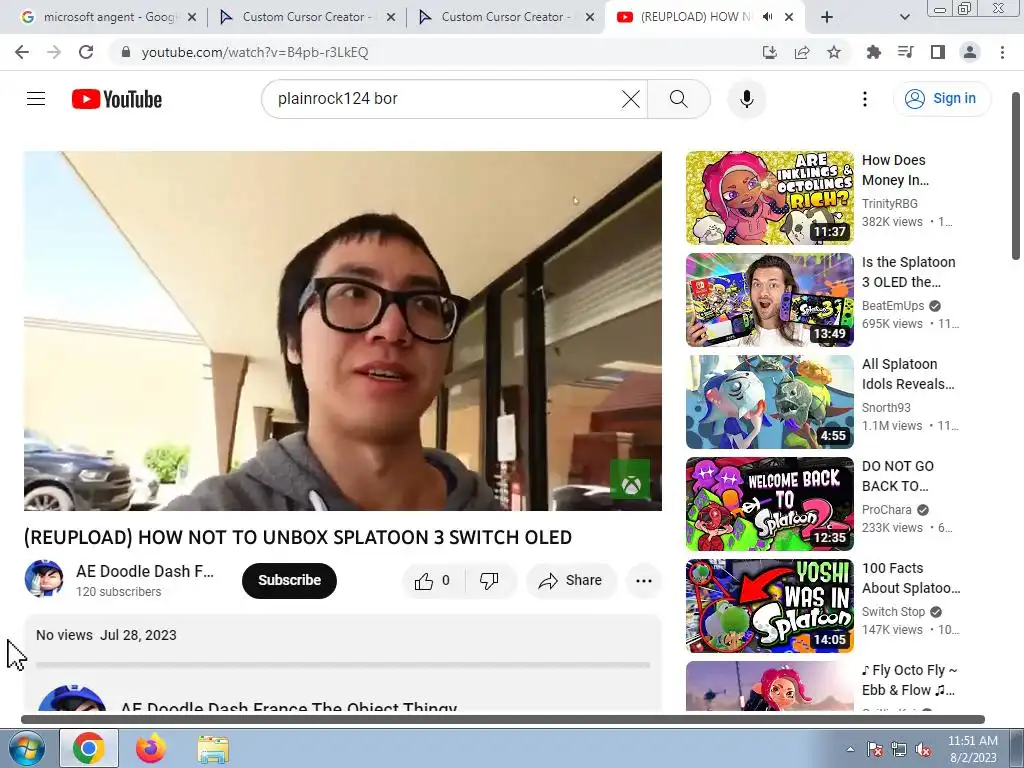Open AE Doodle Dash channel name link
Image resolution: width=1024 pixels, height=768 pixels.
(x=145, y=571)
